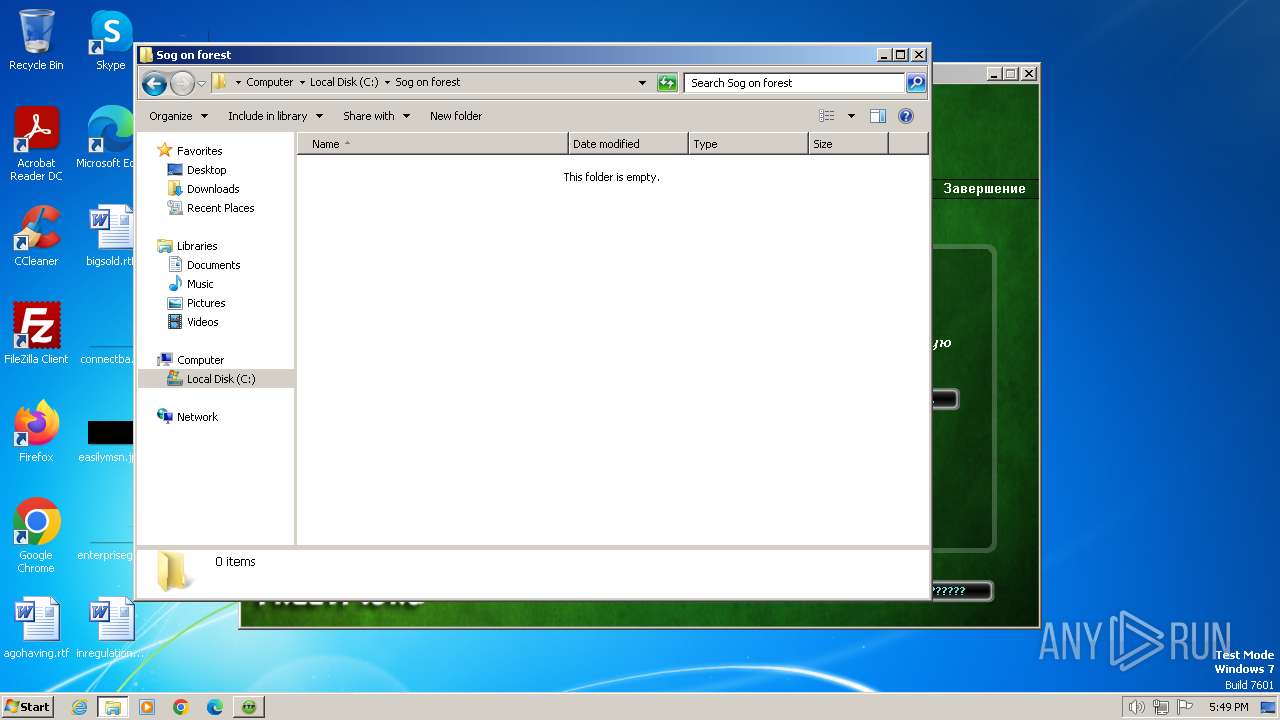
Task: Expand the Computer breadcrumb arrow
Action: coord(302,82)
